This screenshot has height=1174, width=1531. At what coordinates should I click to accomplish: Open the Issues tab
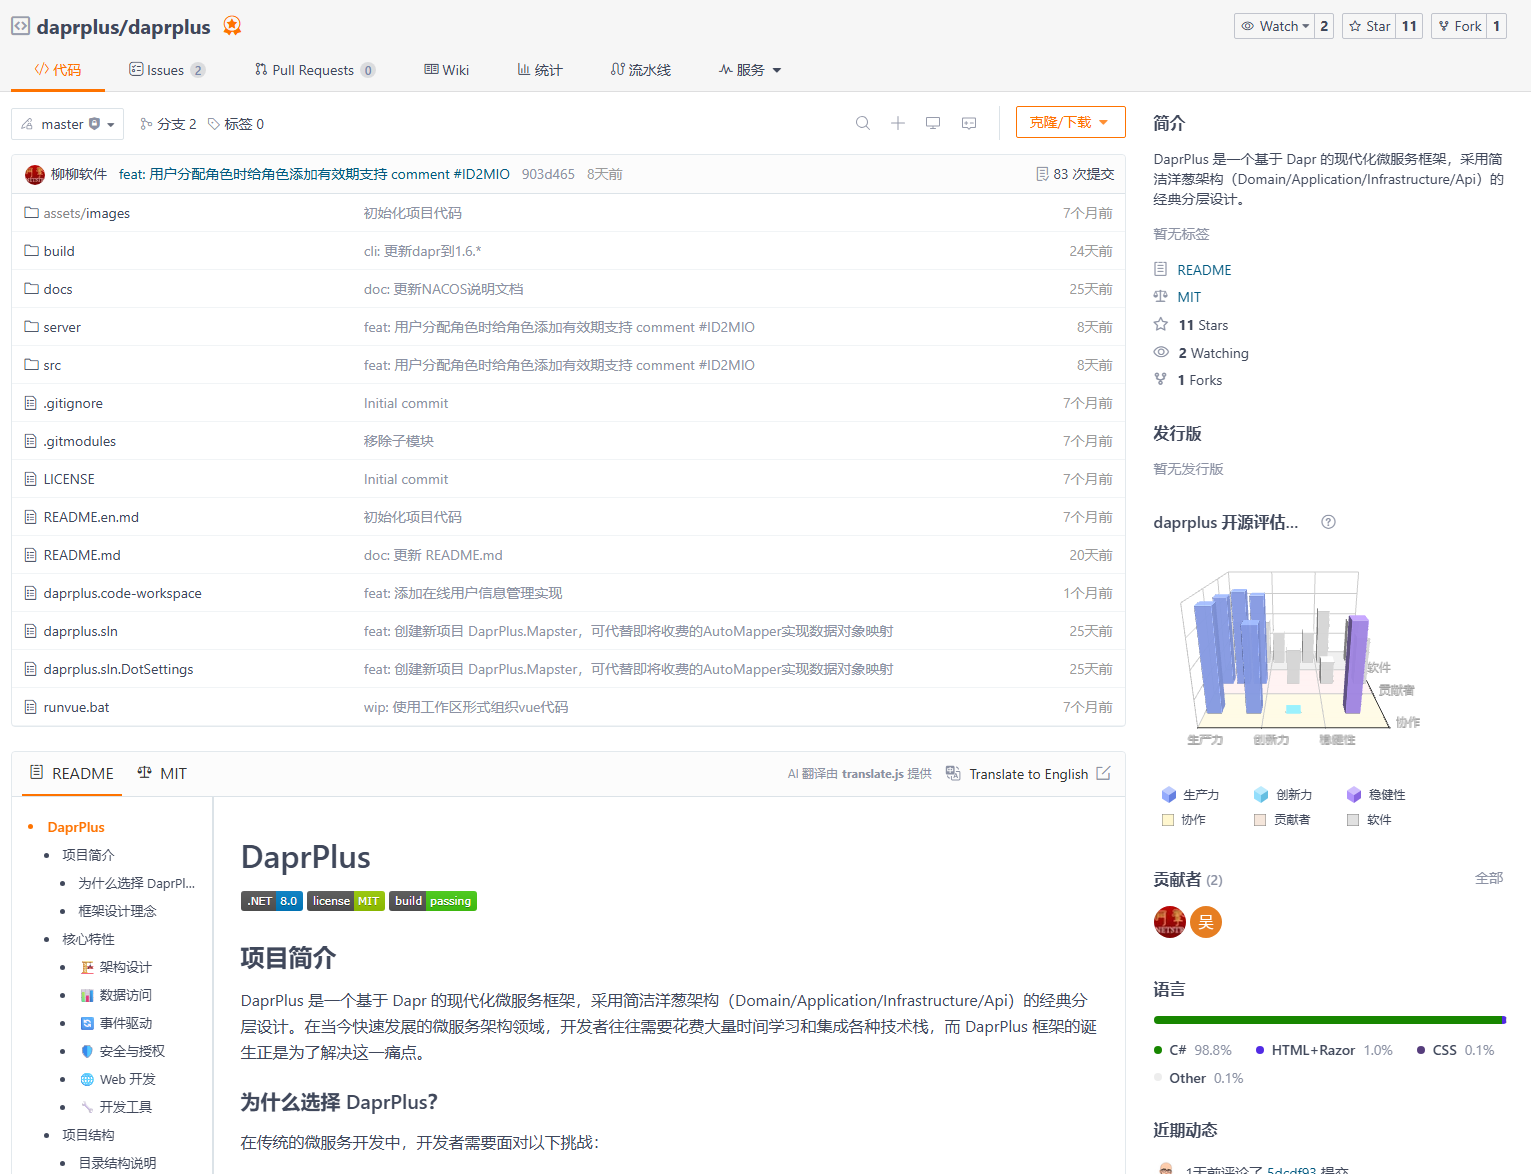click(x=167, y=70)
